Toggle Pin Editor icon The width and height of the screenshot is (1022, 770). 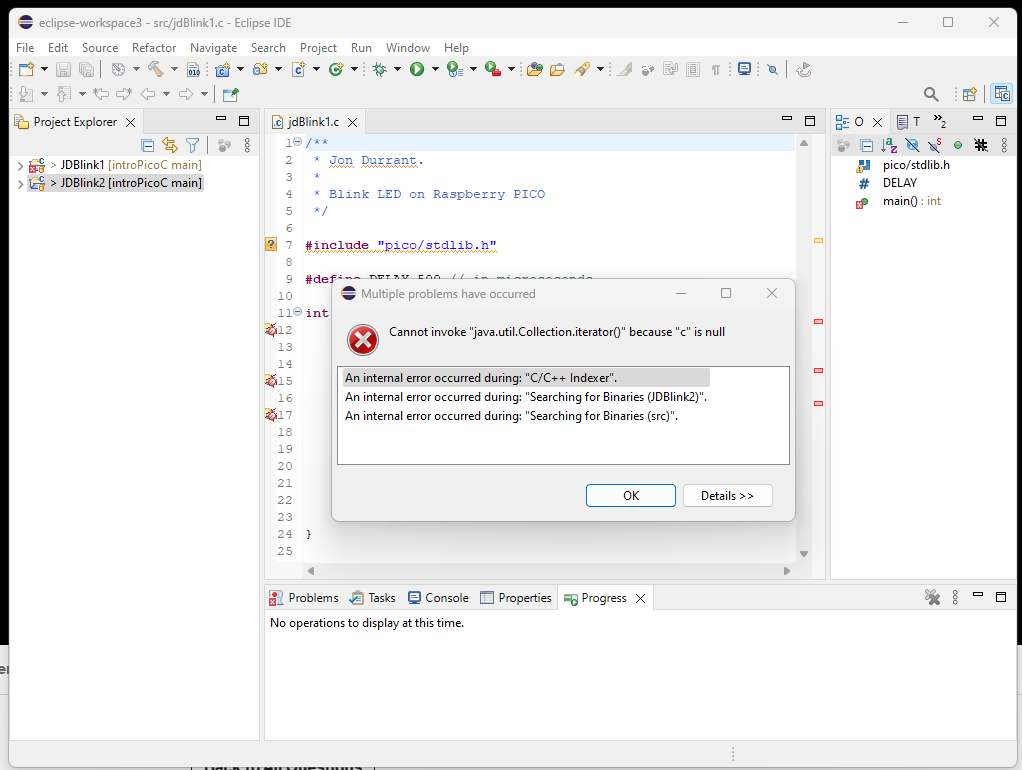tap(231, 94)
